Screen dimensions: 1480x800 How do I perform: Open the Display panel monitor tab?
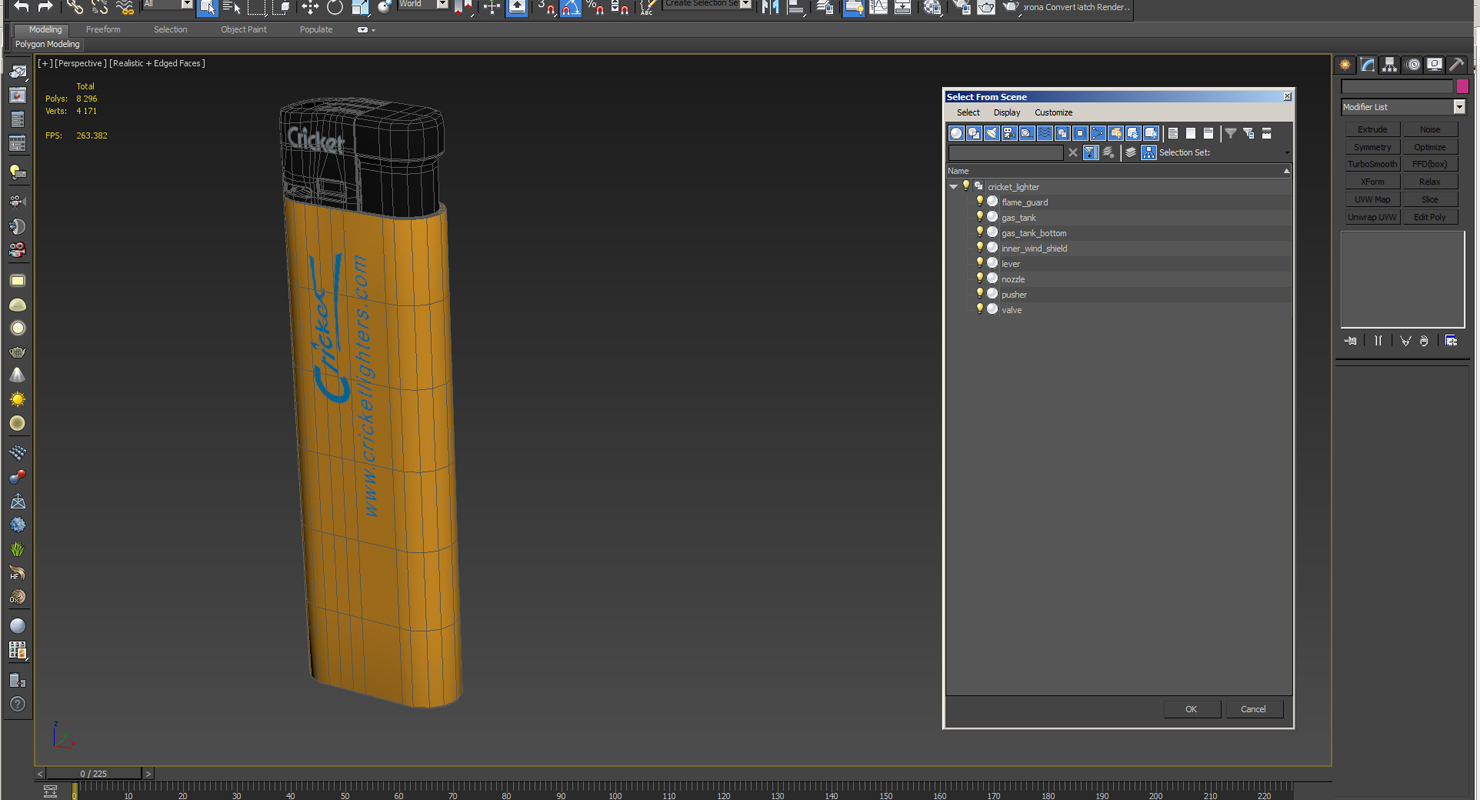pyautogui.click(x=1434, y=64)
